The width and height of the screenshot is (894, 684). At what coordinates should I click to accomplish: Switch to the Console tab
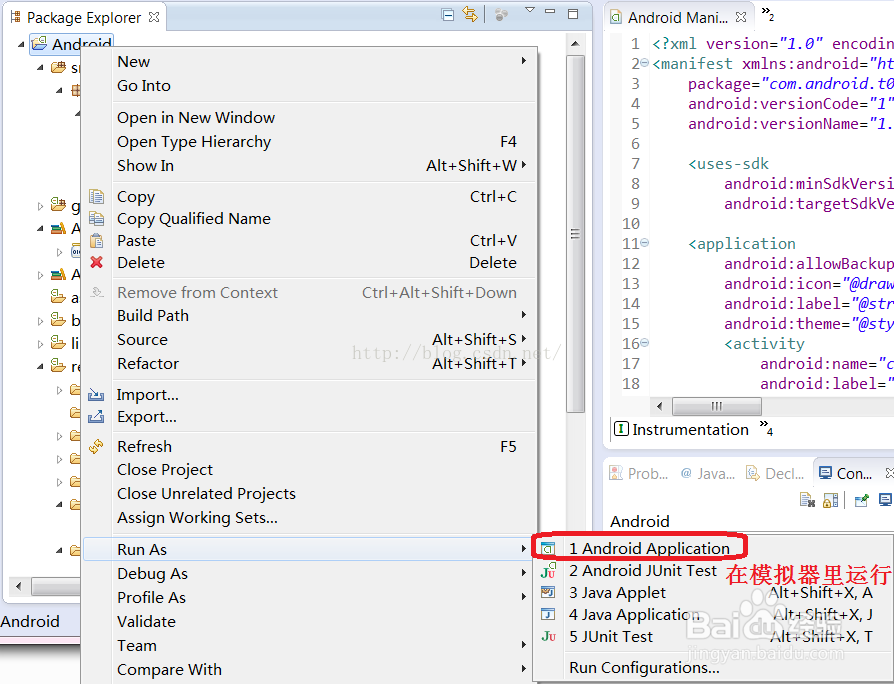coord(846,473)
